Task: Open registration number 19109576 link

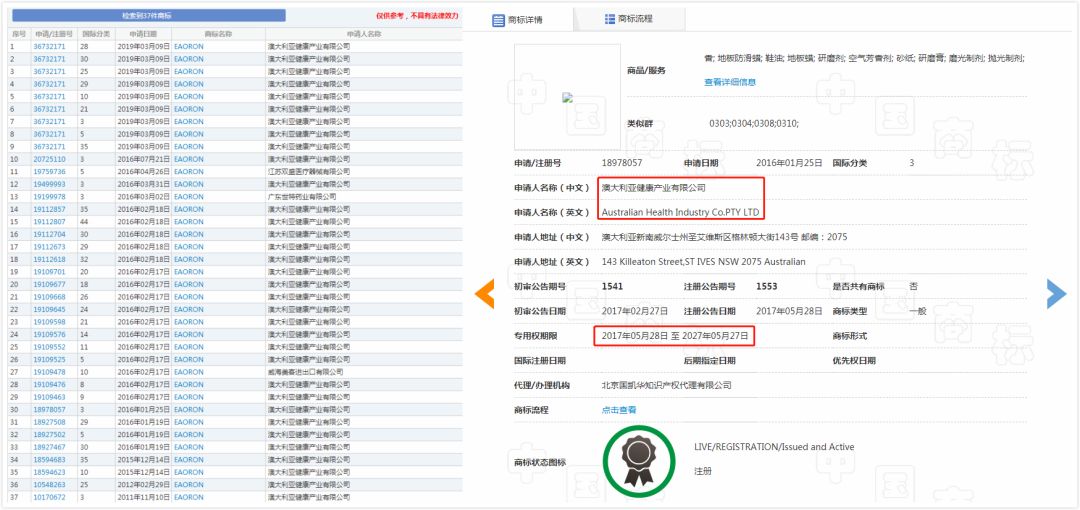Action: coord(49,334)
